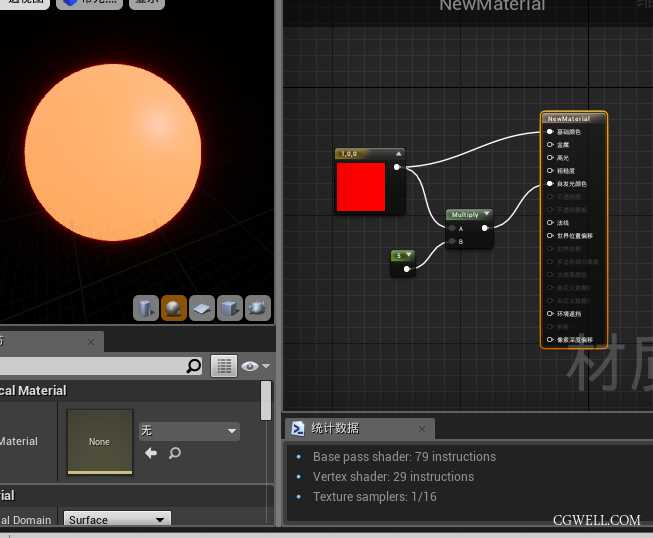Click the details panel search field
653x538 pixels.
[92, 366]
